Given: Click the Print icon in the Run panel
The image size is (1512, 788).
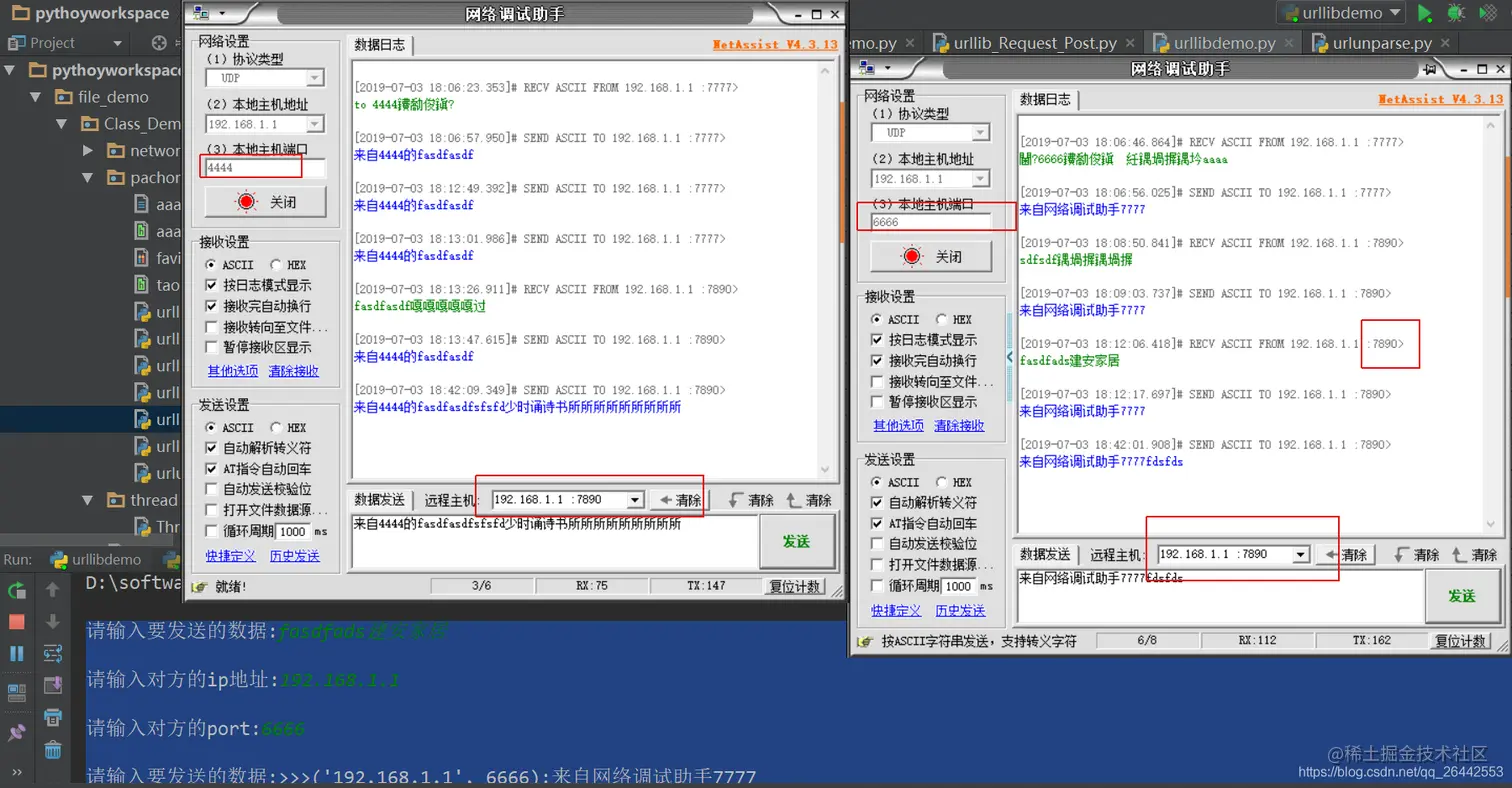Looking at the screenshot, I should pyautogui.click(x=53, y=717).
